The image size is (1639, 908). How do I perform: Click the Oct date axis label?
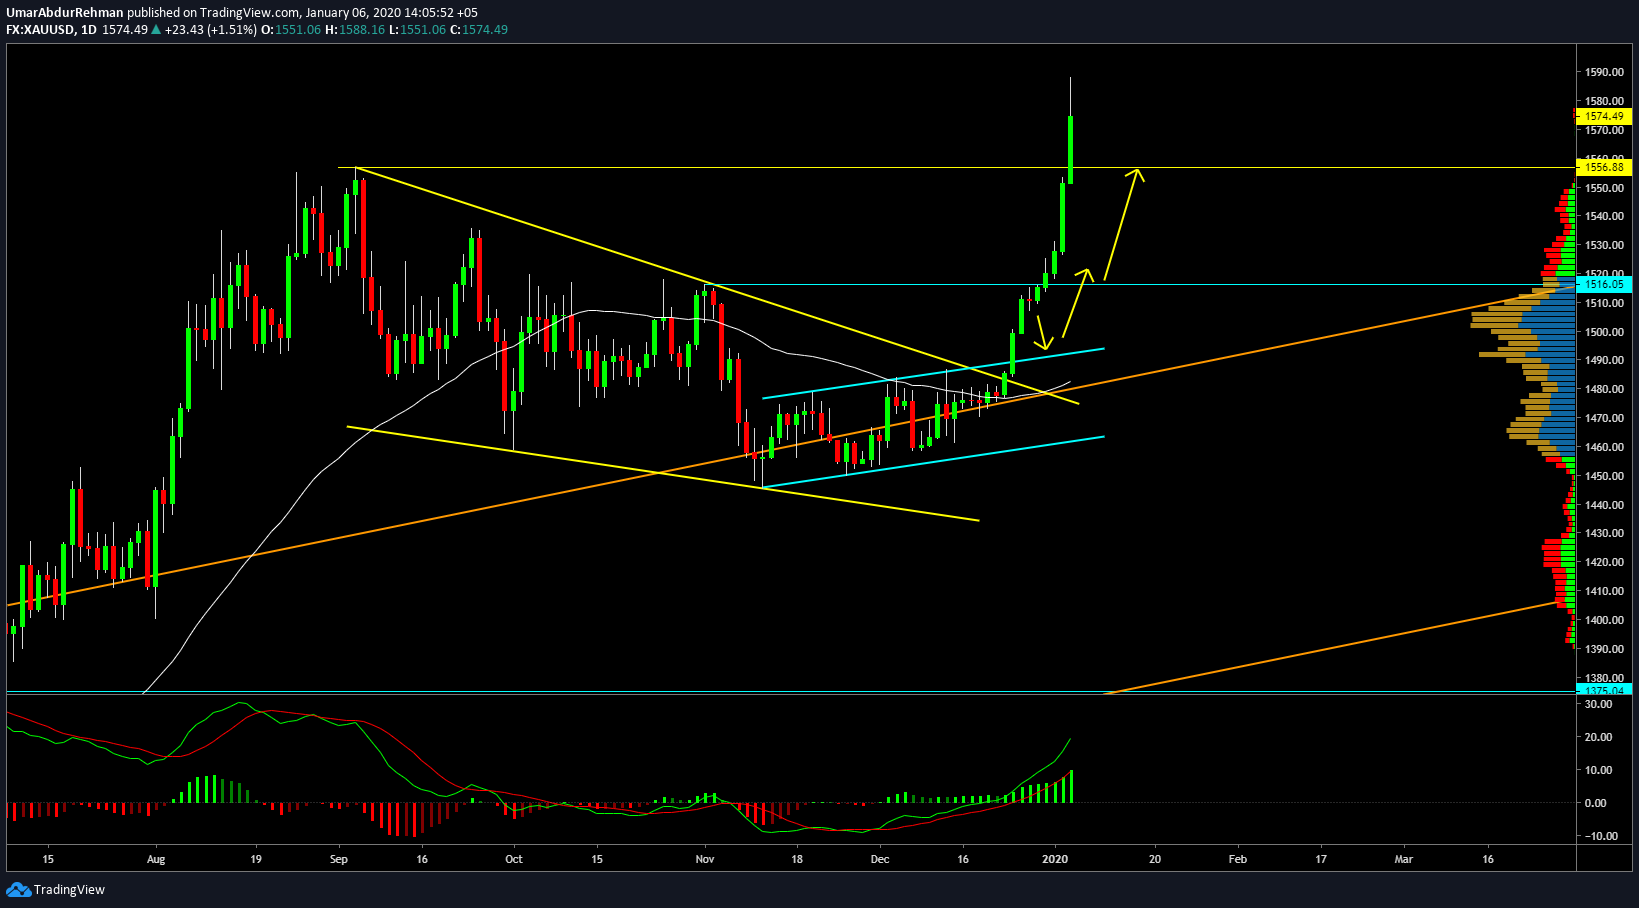click(514, 859)
